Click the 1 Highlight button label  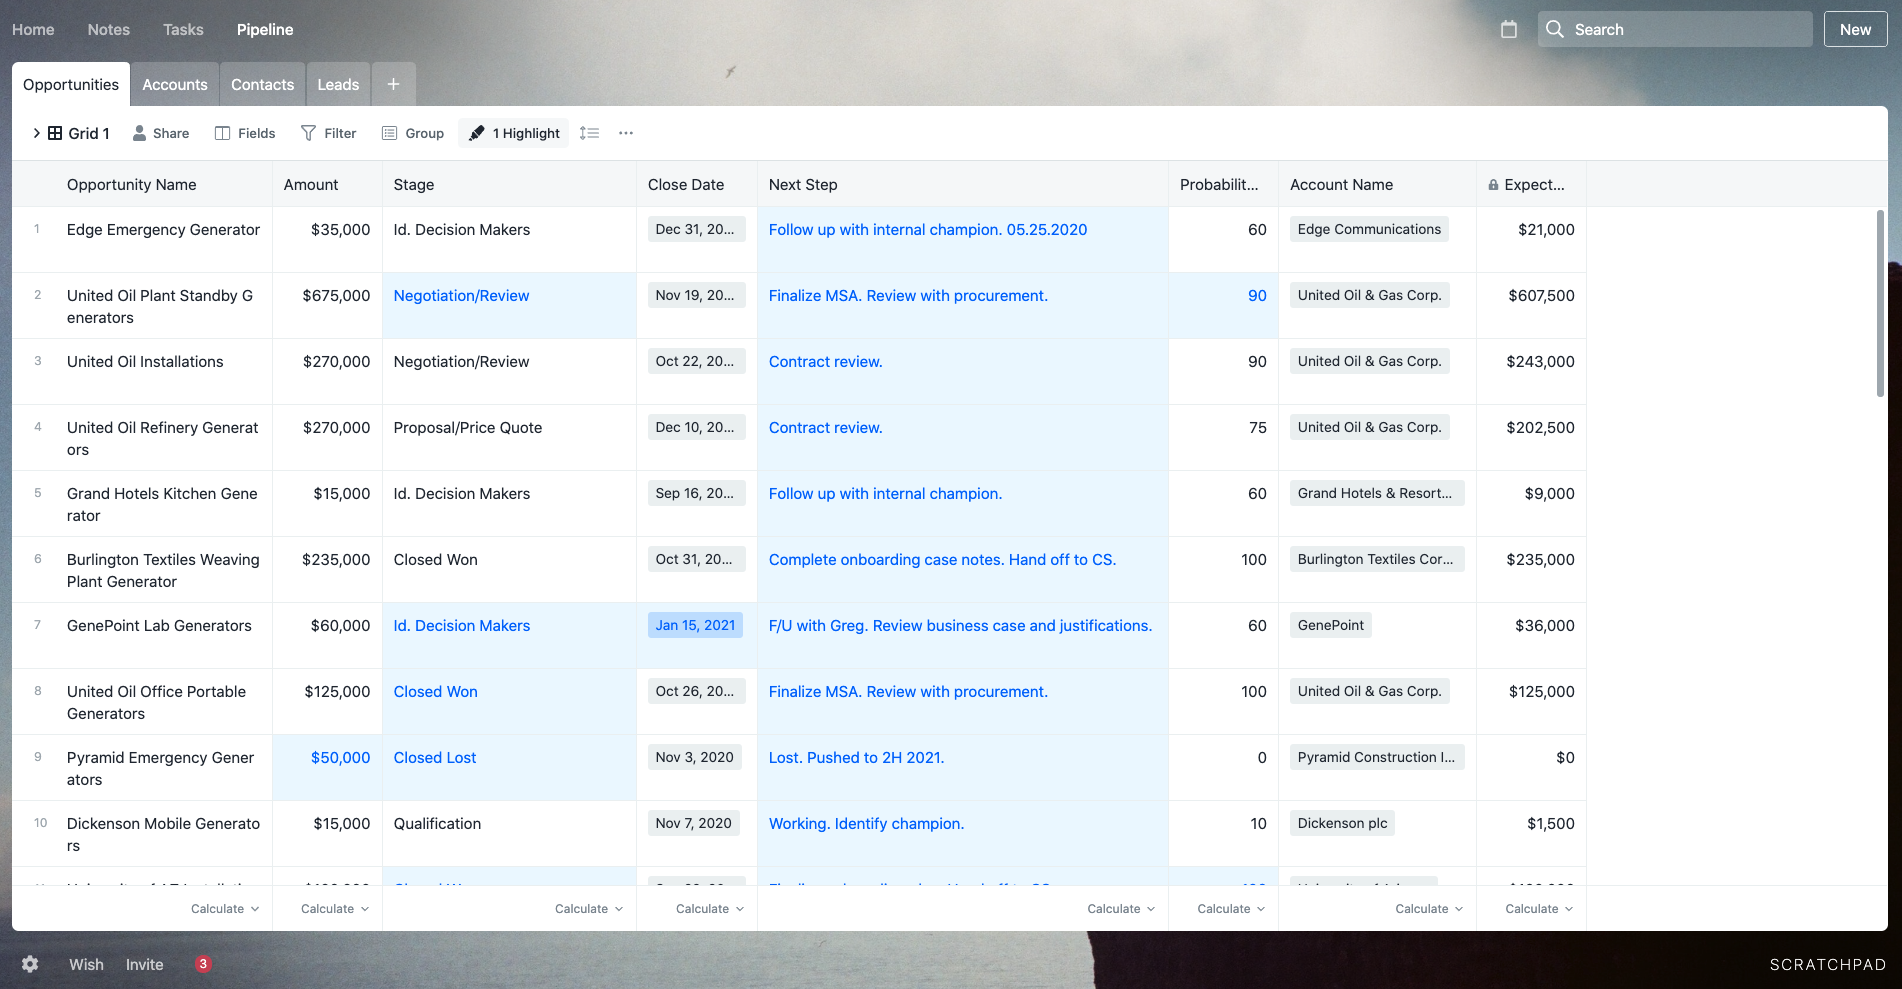click(526, 133)
